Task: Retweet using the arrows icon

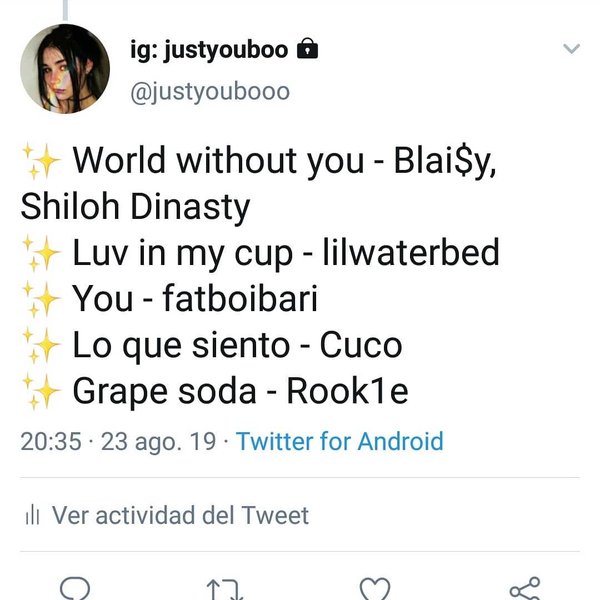Action: click(224, 590)
